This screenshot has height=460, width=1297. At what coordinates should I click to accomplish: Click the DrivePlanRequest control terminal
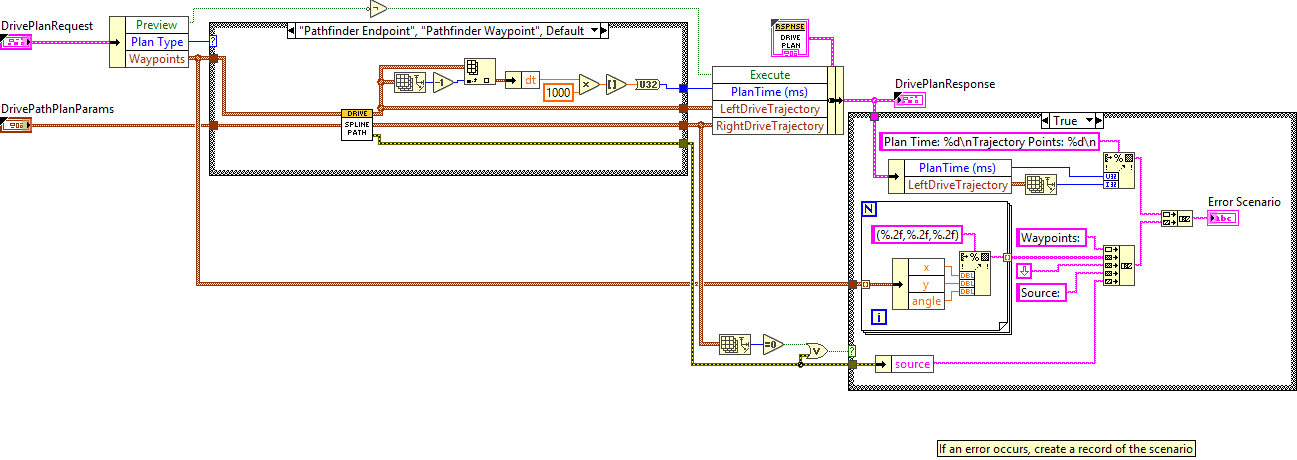18,42
